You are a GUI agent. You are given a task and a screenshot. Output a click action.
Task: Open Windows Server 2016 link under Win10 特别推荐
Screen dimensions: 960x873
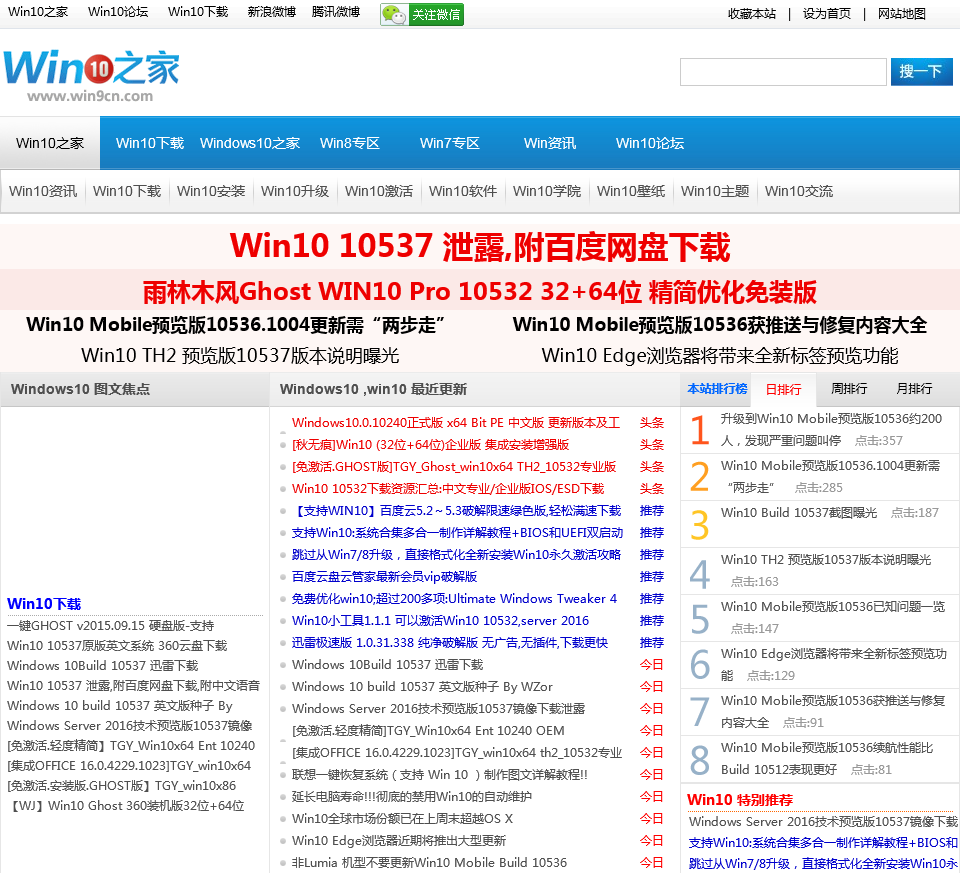pyautogui.click(x=823, y=822)
